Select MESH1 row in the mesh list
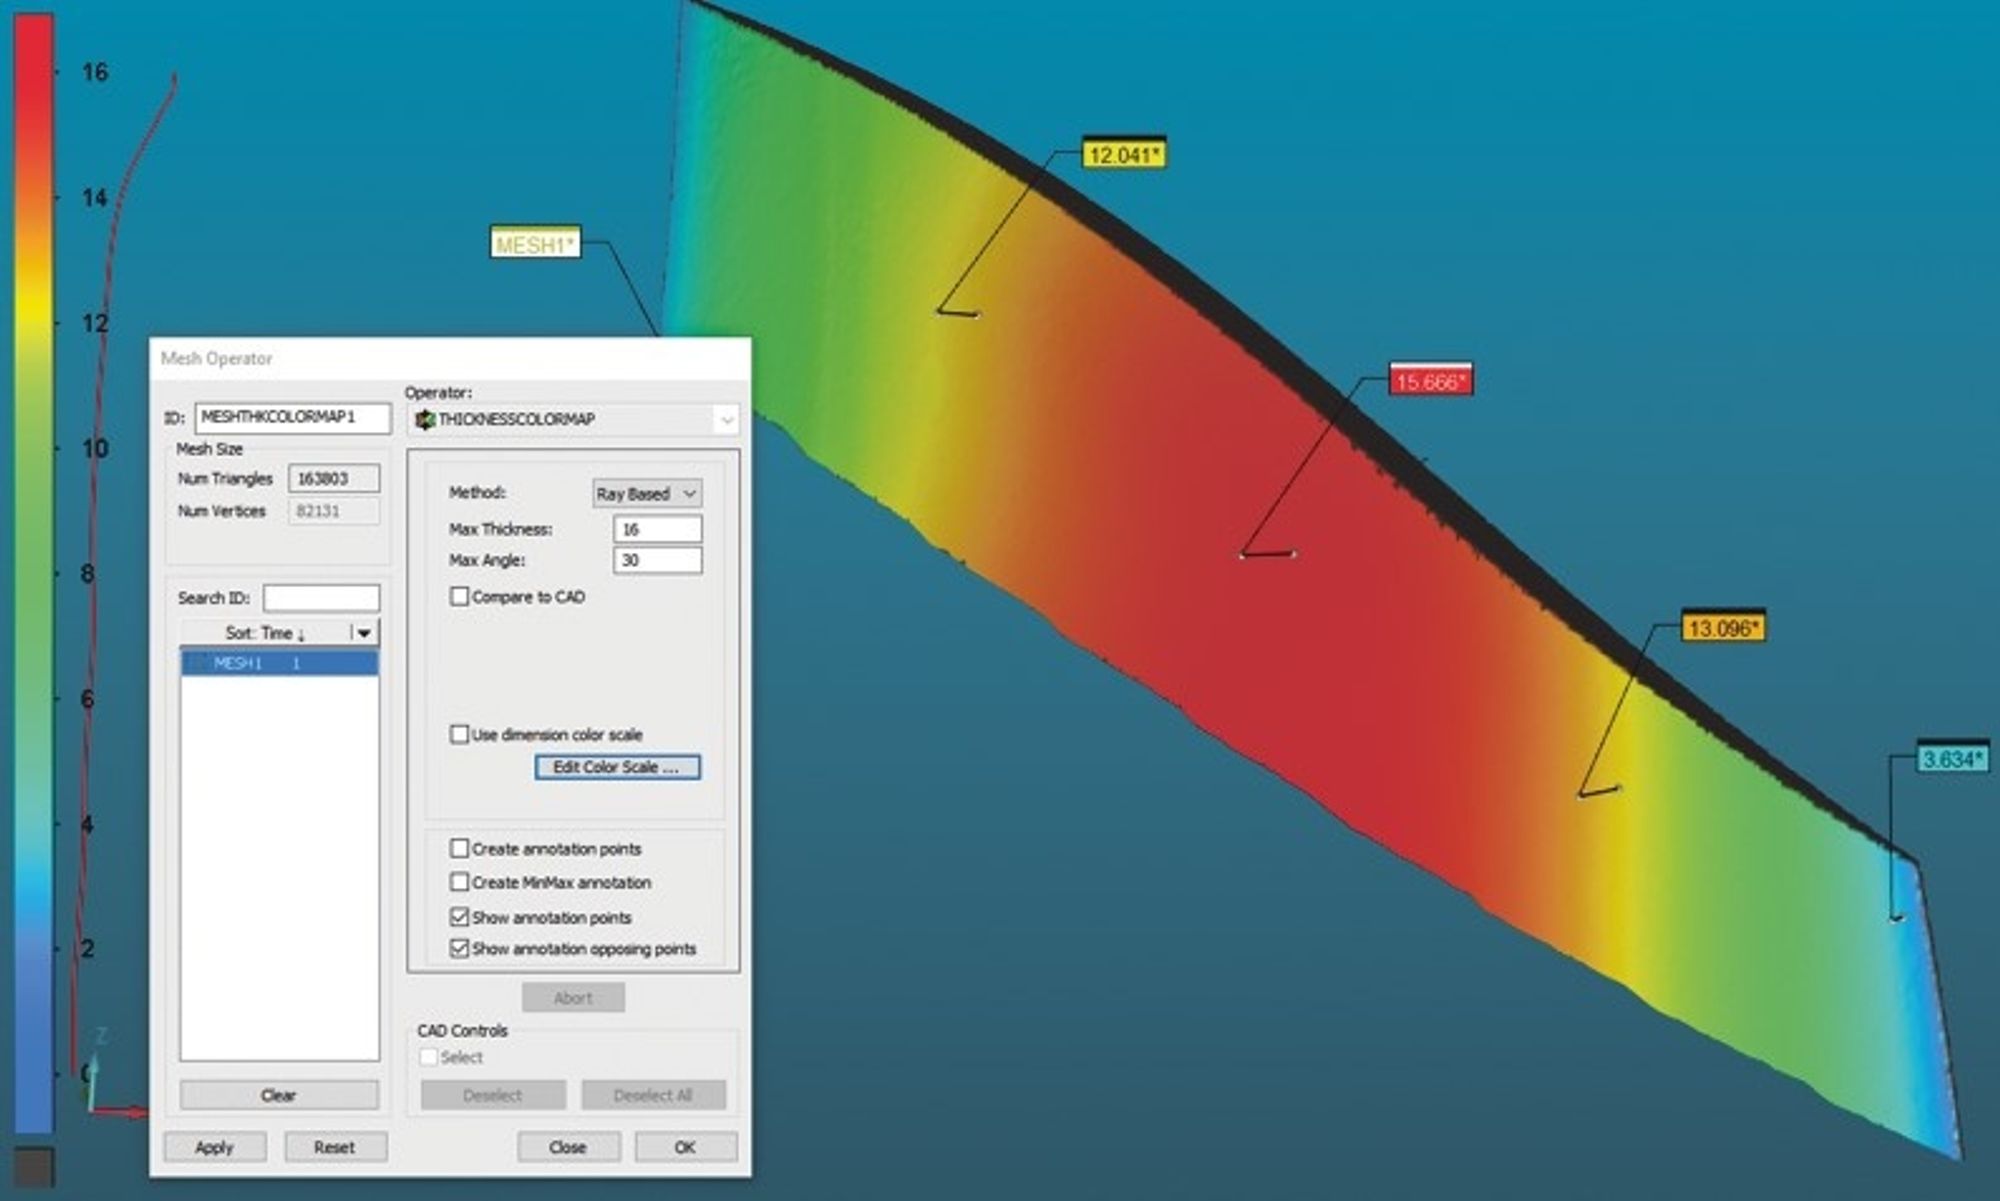The image size is (2000, 1201). (279, 663)
